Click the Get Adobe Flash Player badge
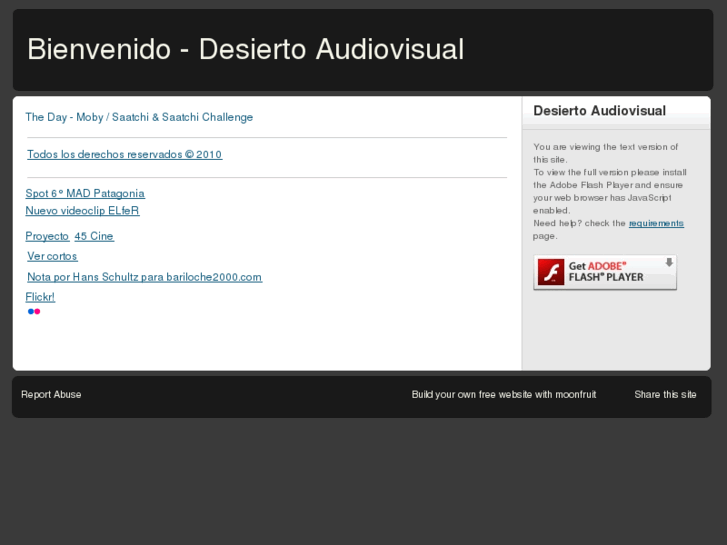The image size is (727, 545). pyautogui.click(x=605, y=272)
